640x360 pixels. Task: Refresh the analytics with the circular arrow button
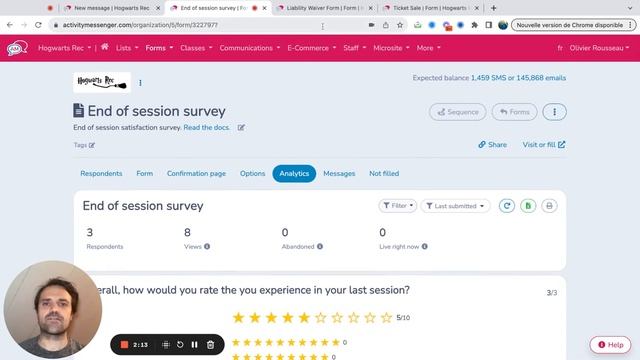507,206
